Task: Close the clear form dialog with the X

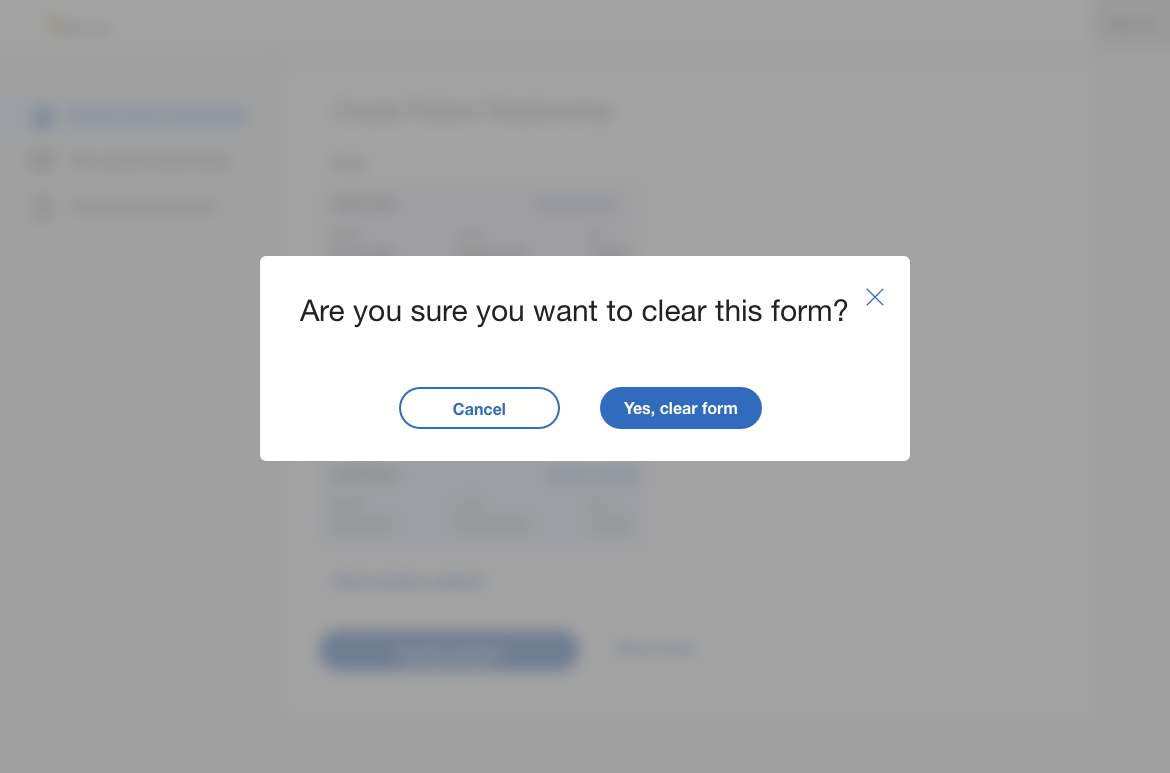Action: pos(875,297)
